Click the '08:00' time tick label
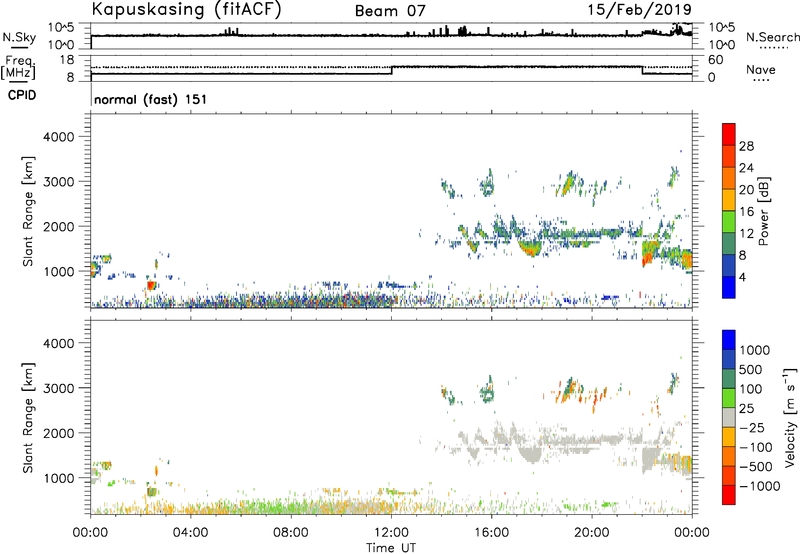 (290, 533)
